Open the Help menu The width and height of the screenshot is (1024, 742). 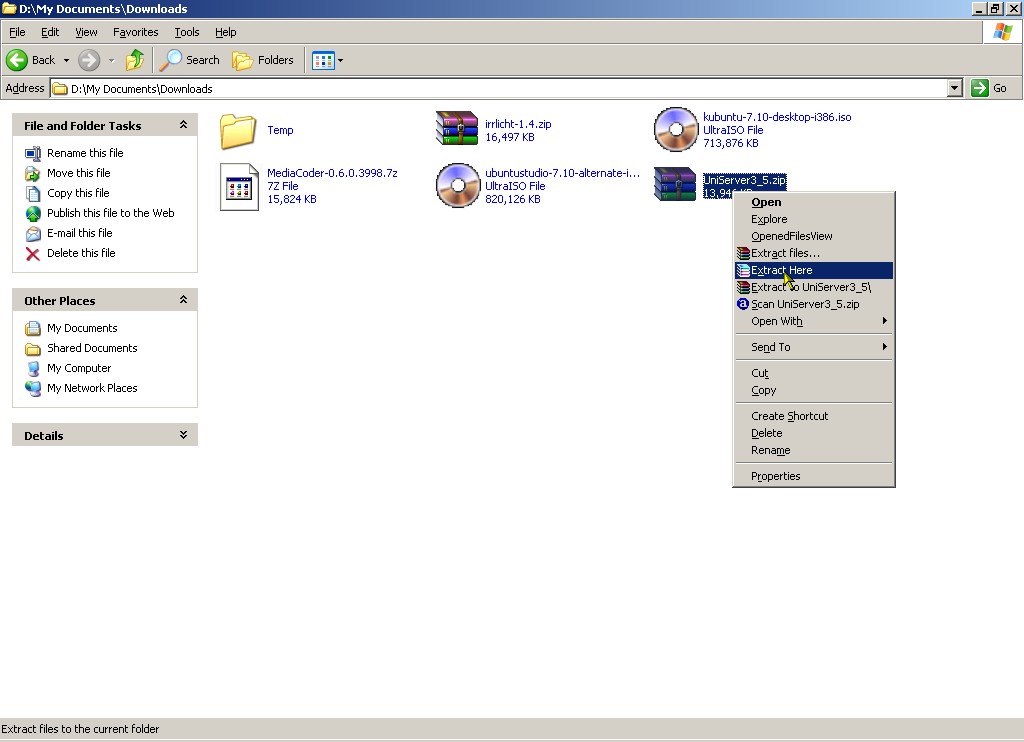[x=225, y=32]
